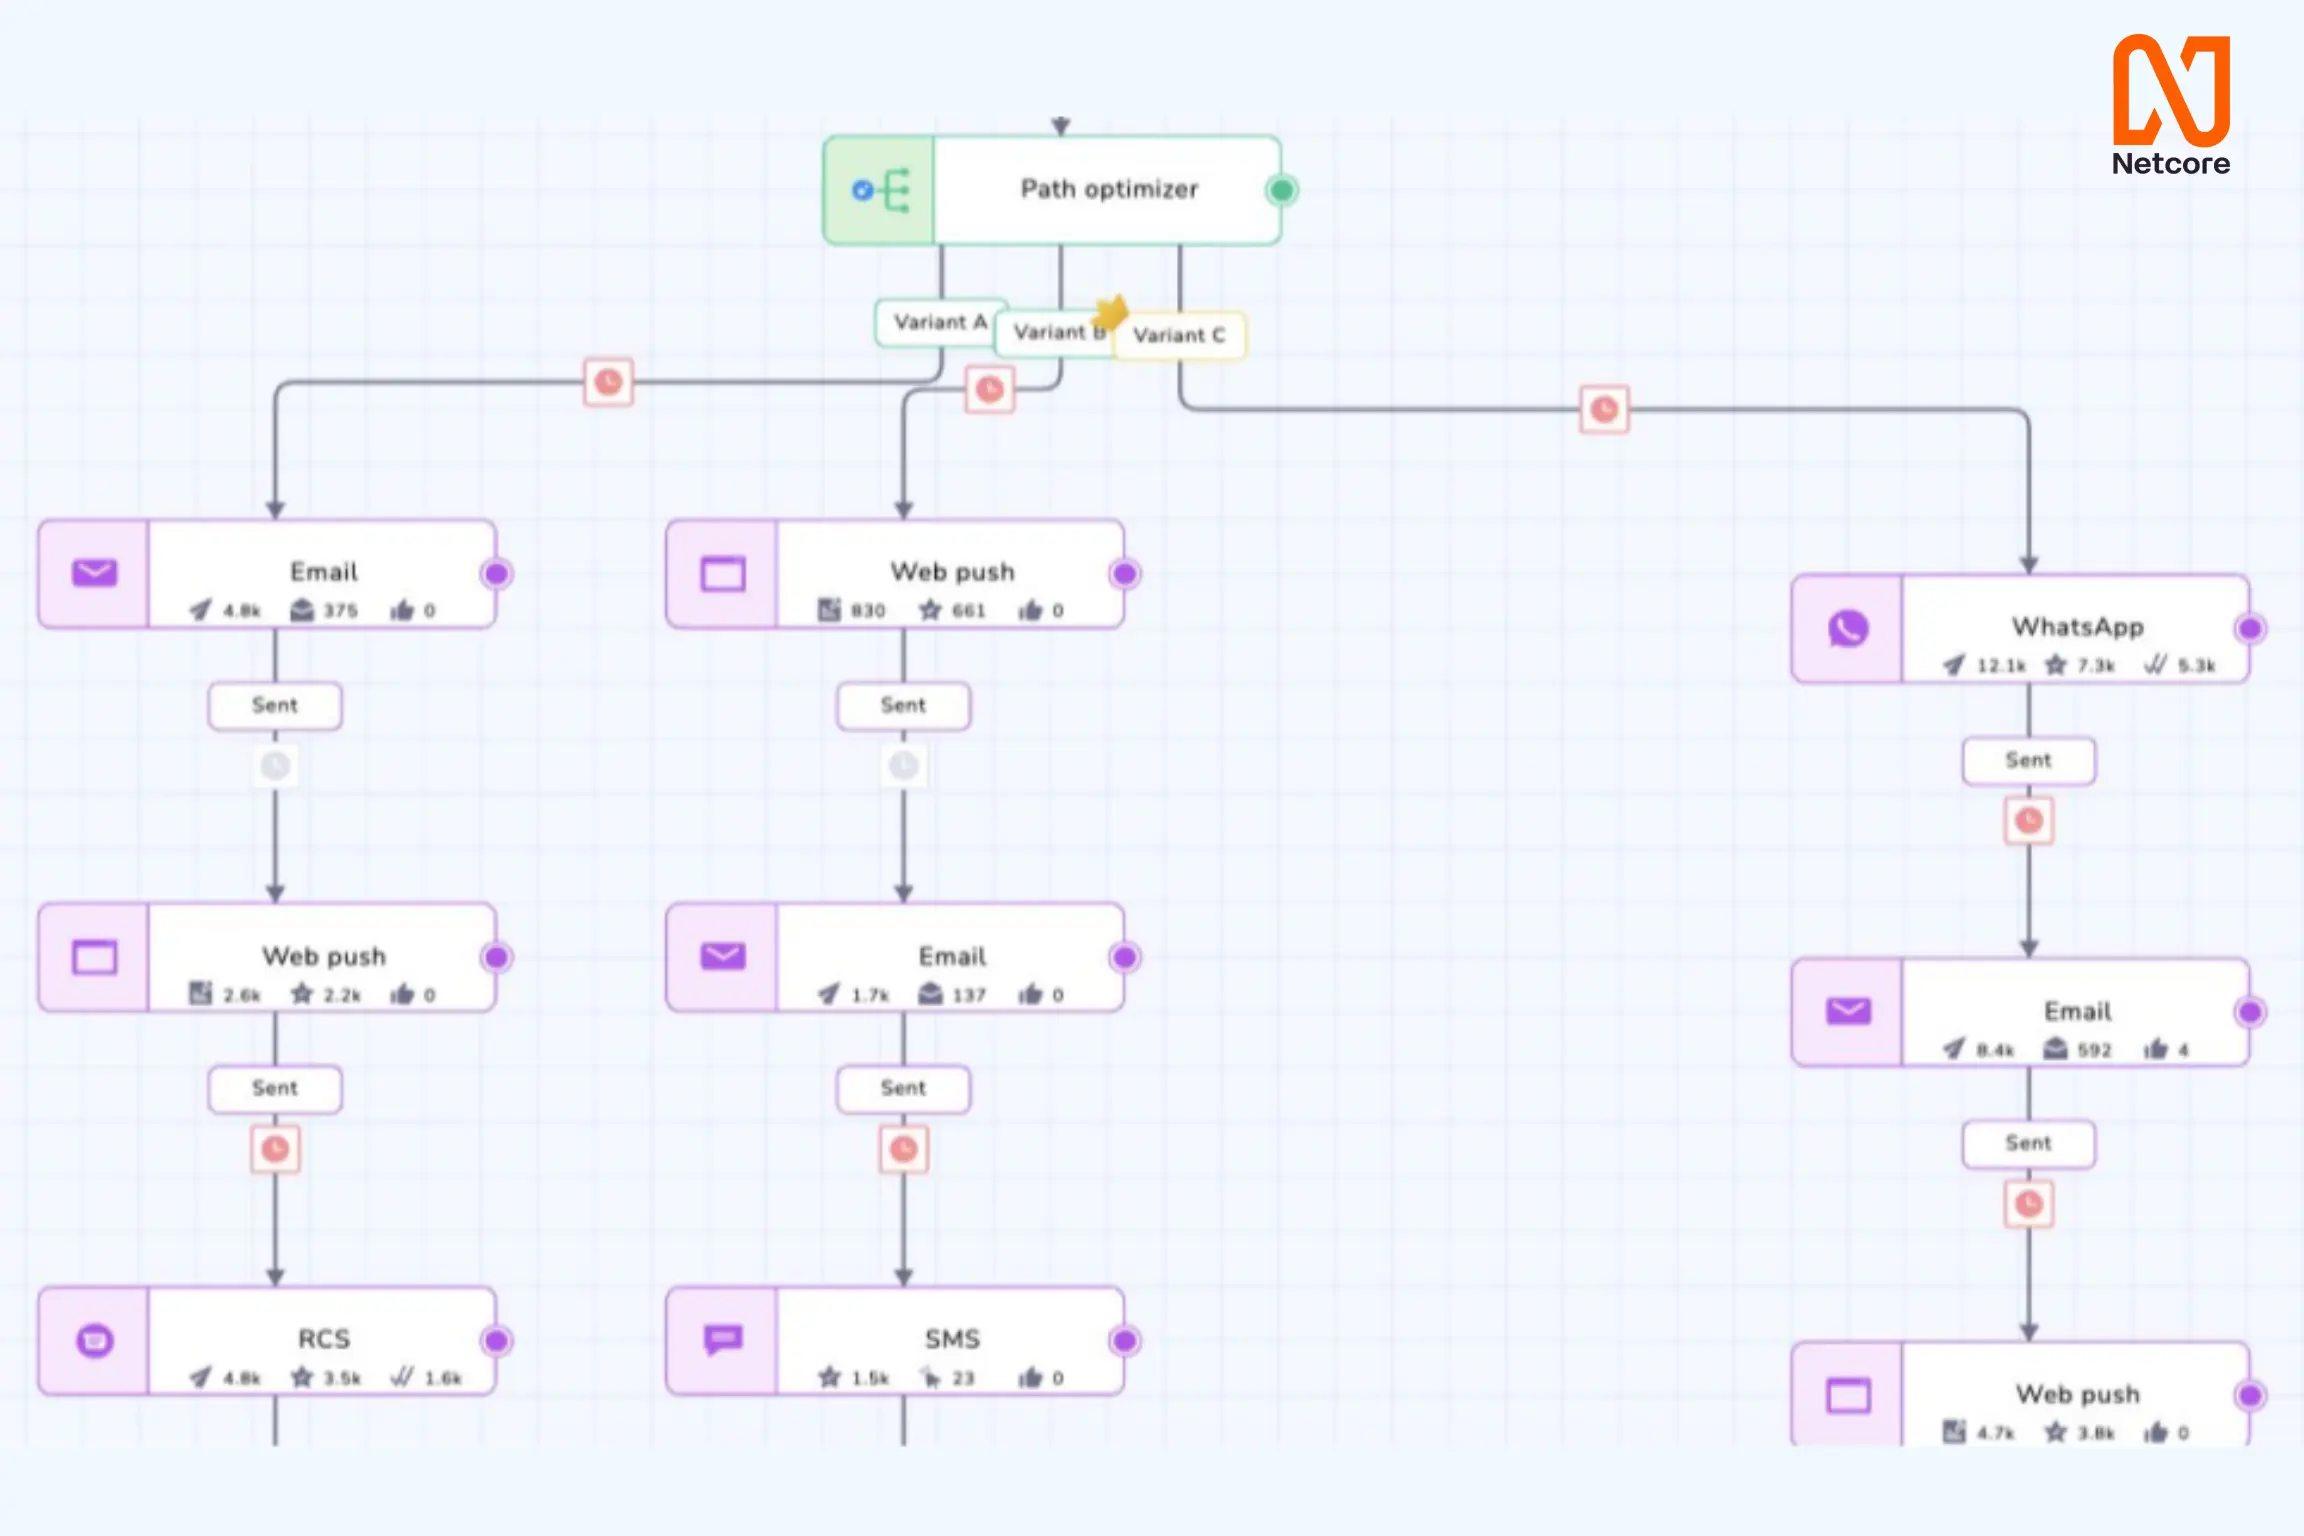Click the purple connector dot on the Email 375 node
Image resolution: width=2304 pixels, height=1536 pixels.
(496, 574)
